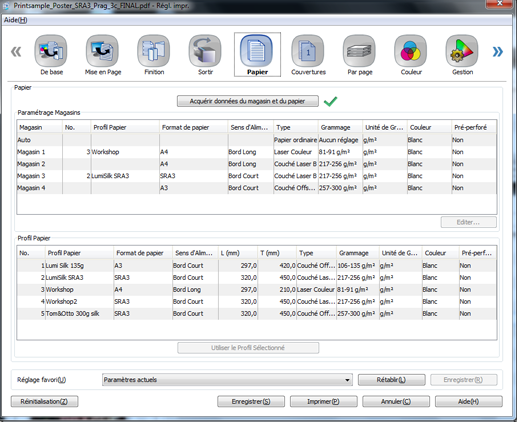517x422 pixels.
Task: Open the Sortir output icon
Action: click(x=205, y=51)
